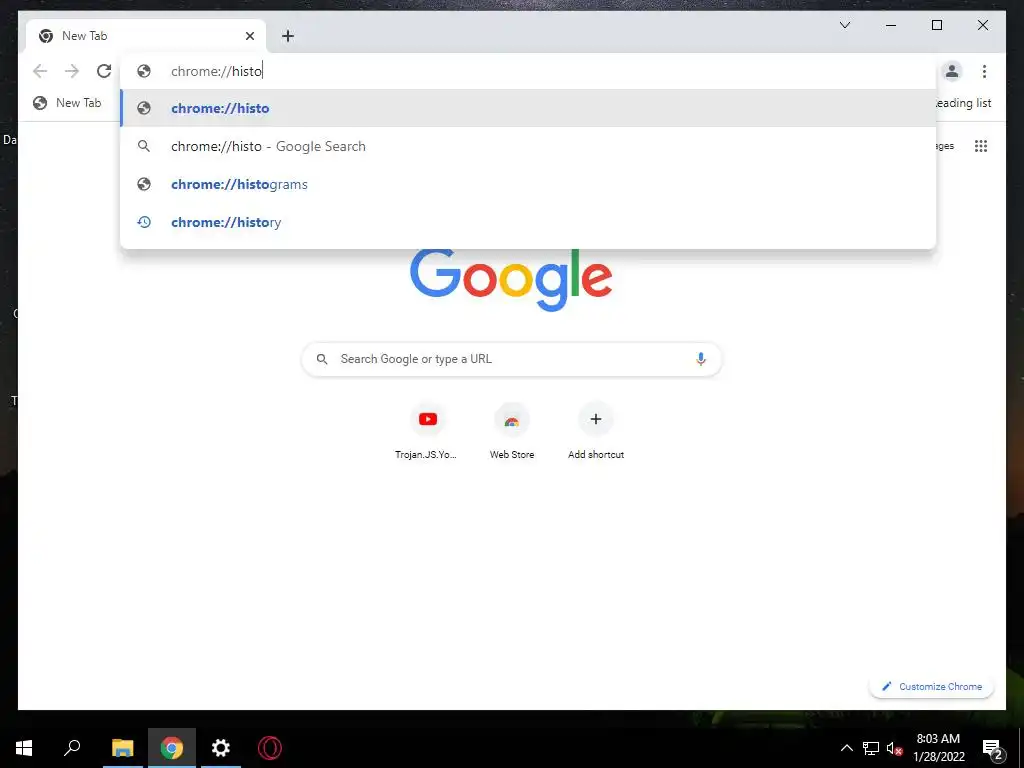Minimize the Chrome window
1024x768 pixels.
click(x=891, y=25)
